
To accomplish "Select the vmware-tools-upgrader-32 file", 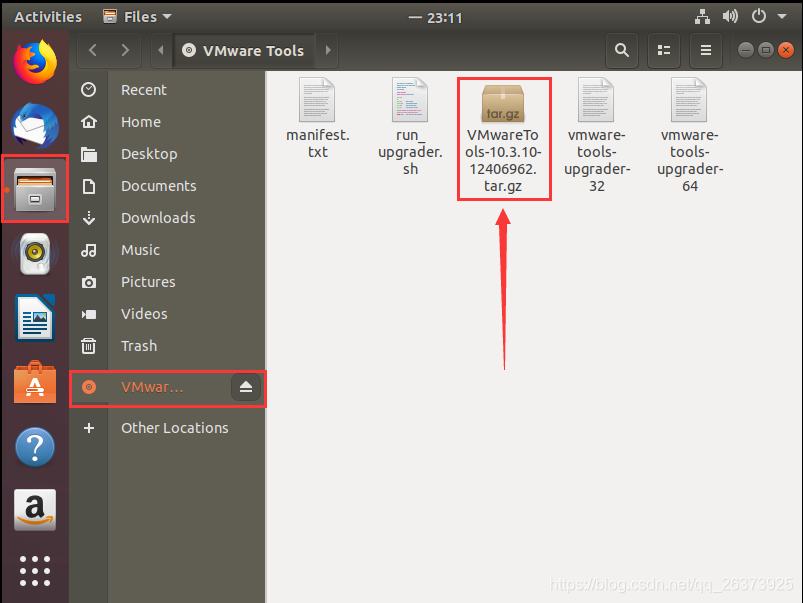I will (x=597, y=135).
